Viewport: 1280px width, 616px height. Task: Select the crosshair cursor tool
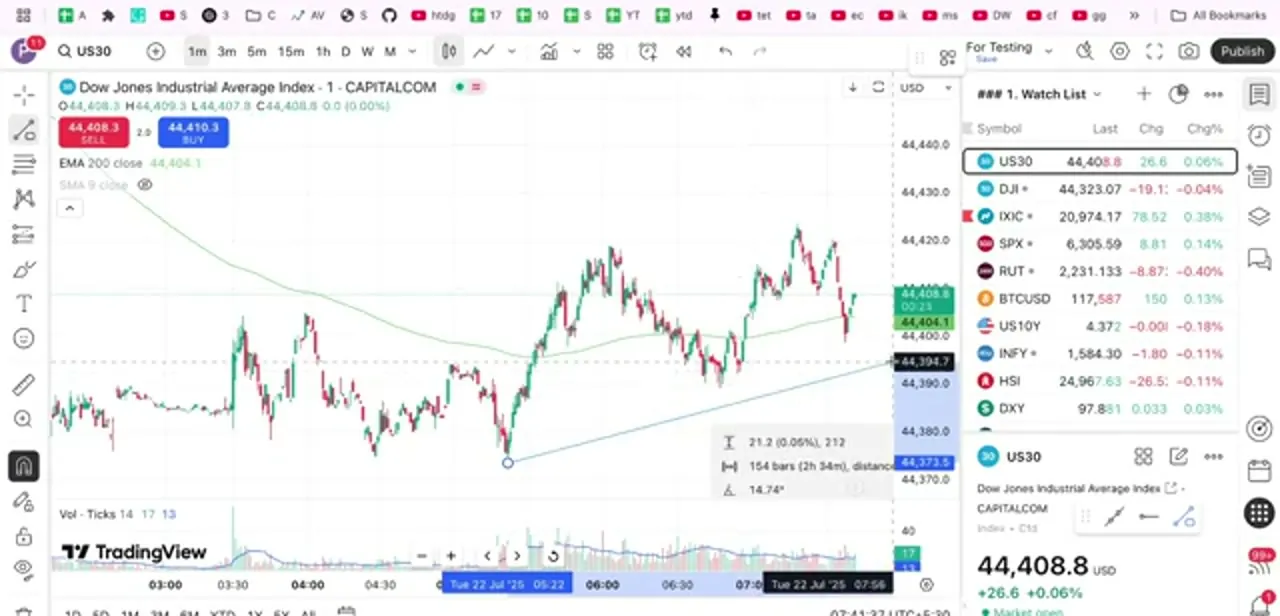pos(24,96)
